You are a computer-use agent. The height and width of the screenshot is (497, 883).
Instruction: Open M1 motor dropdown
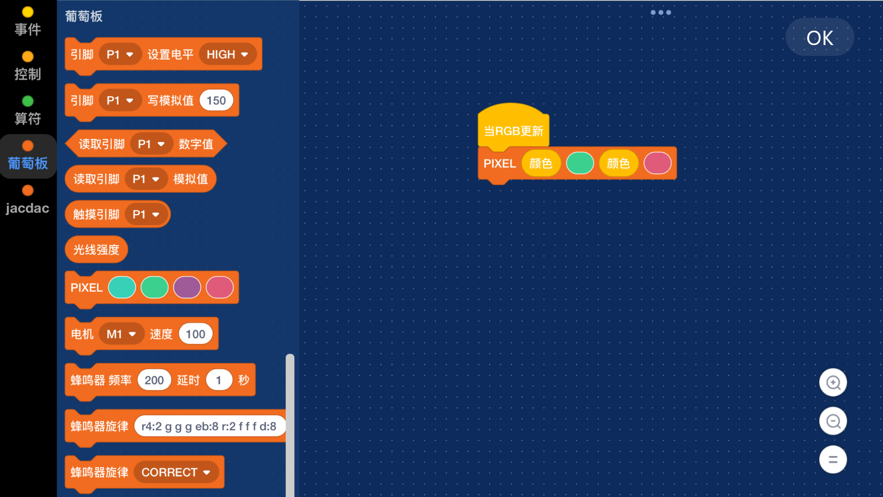click(x=120, y=334)
